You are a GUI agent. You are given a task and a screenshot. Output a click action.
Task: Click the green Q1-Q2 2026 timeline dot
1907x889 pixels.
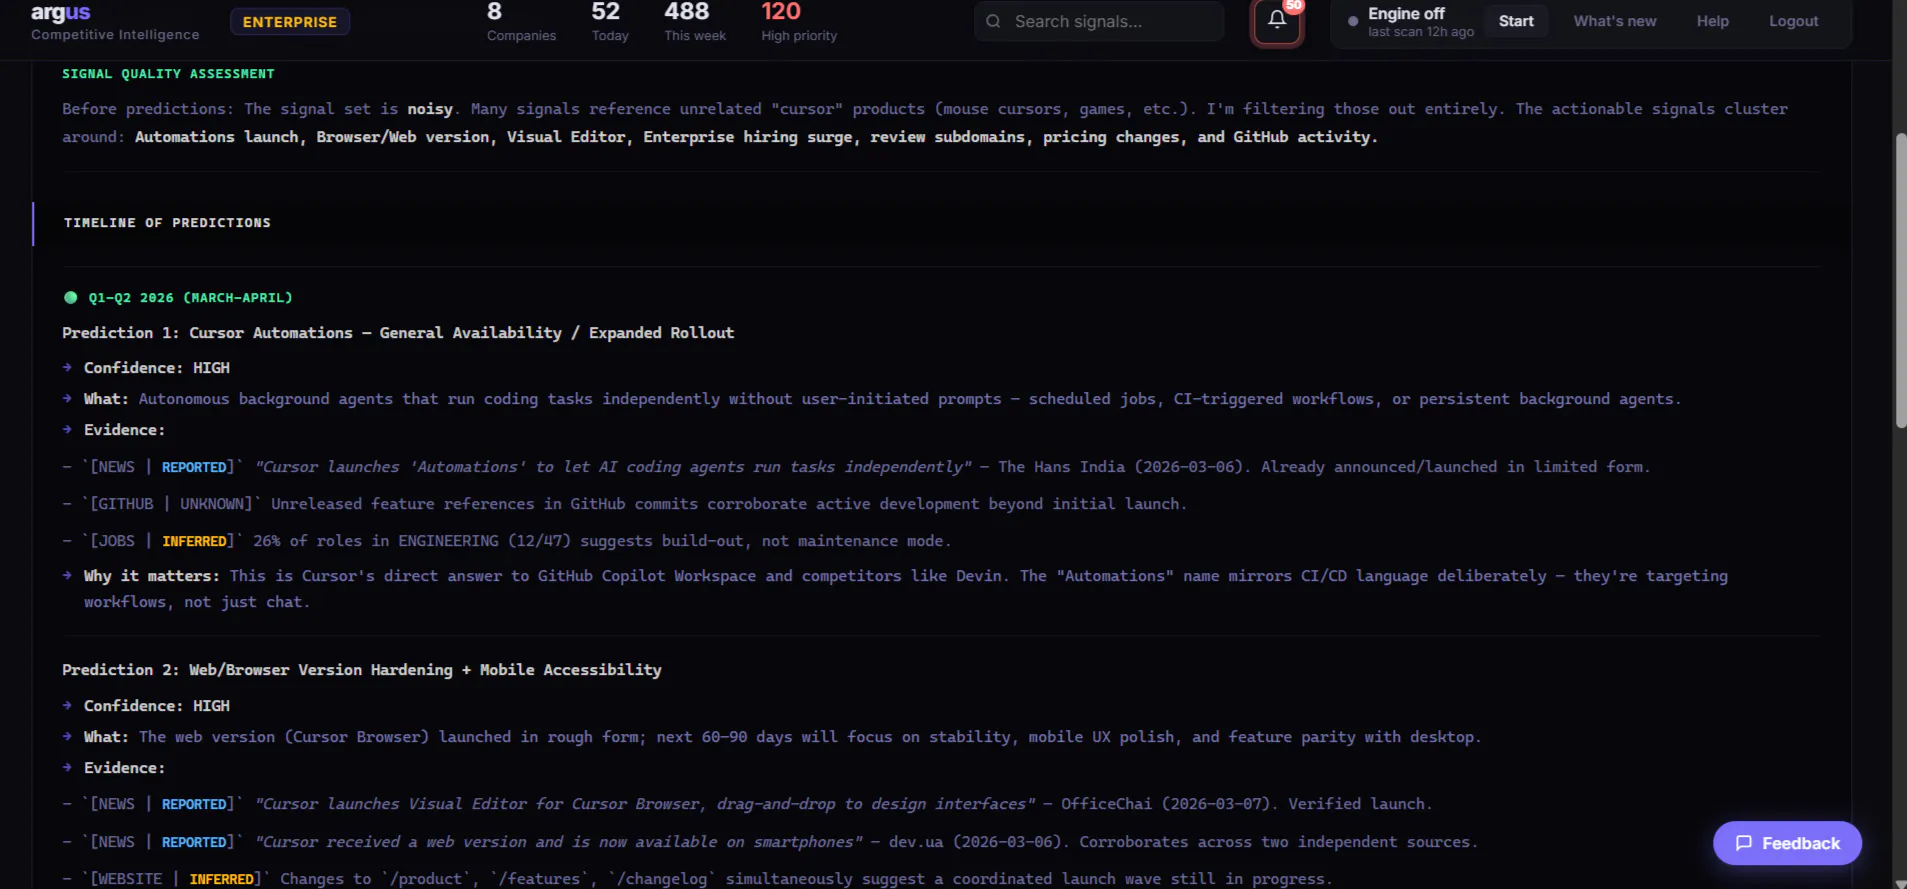click(x=71, y=297)
